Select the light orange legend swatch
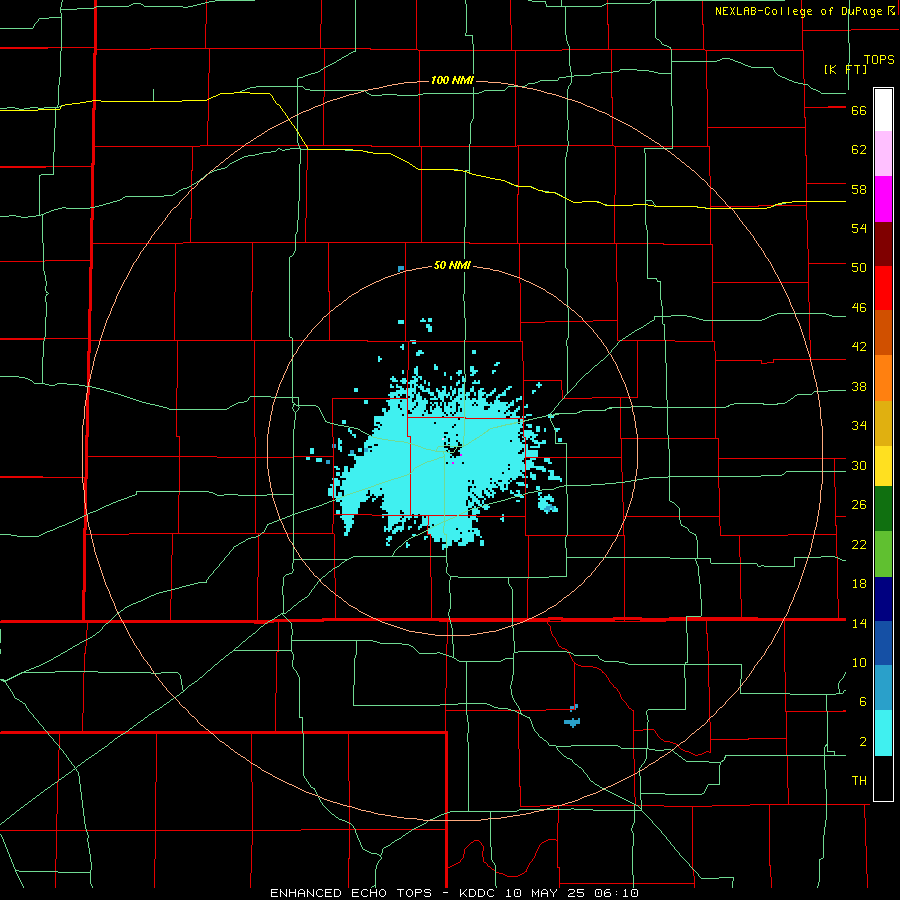The height and width of the screenshot is (900, 900). [x=883, y=378]
